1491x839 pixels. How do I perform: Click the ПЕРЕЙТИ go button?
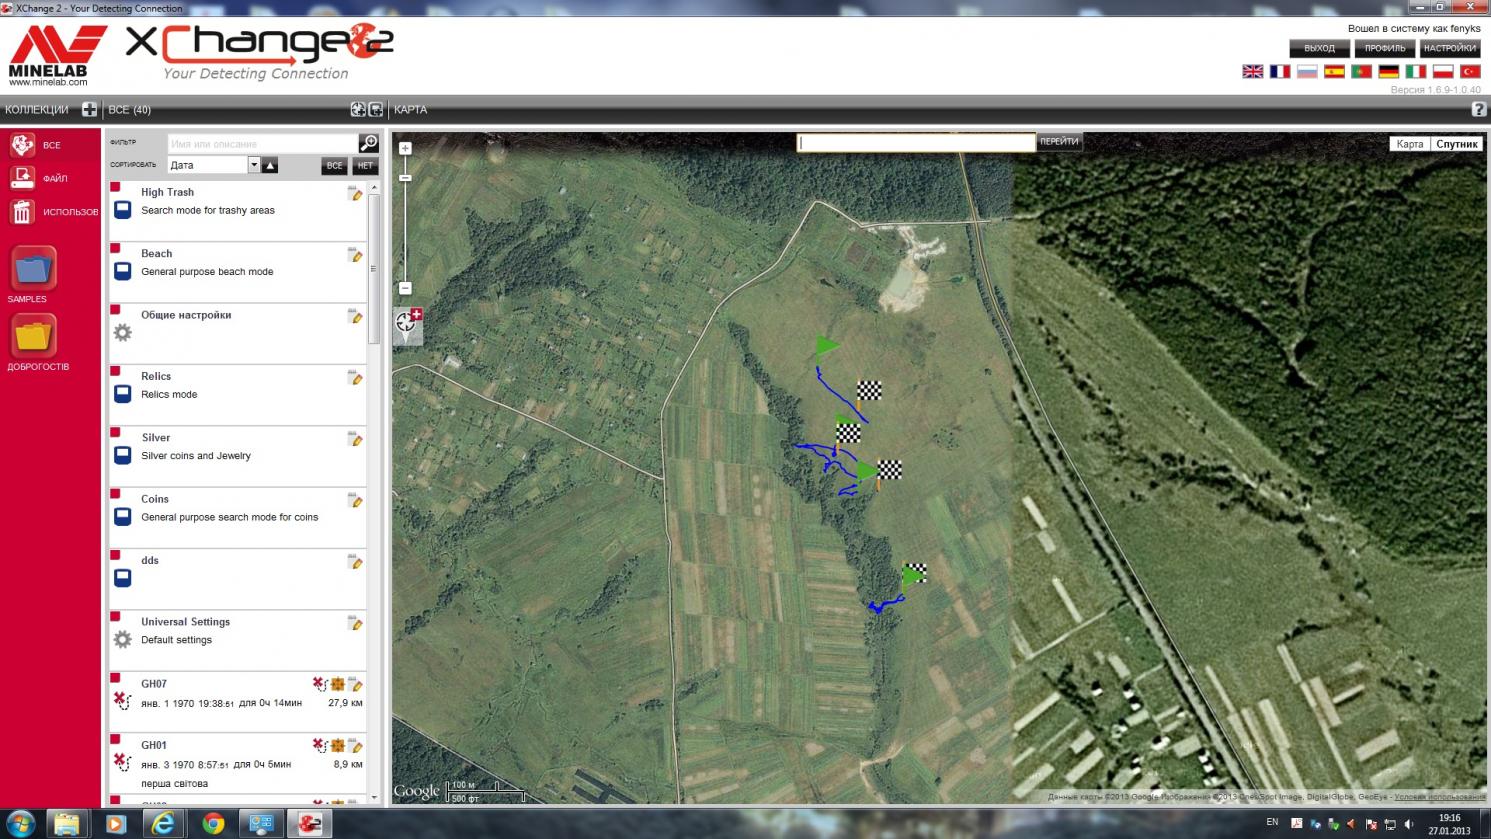(x=1059, y=142)
